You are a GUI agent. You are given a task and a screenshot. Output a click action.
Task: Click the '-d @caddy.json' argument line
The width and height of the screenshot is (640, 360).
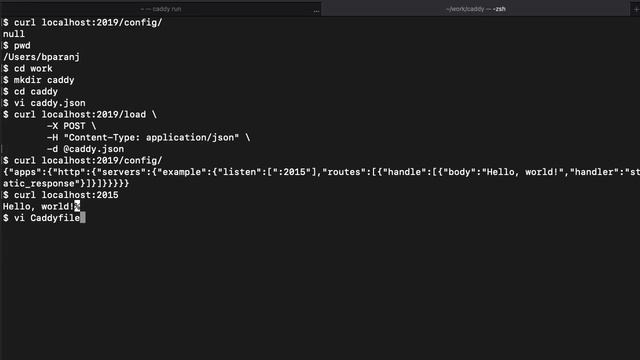85,149
